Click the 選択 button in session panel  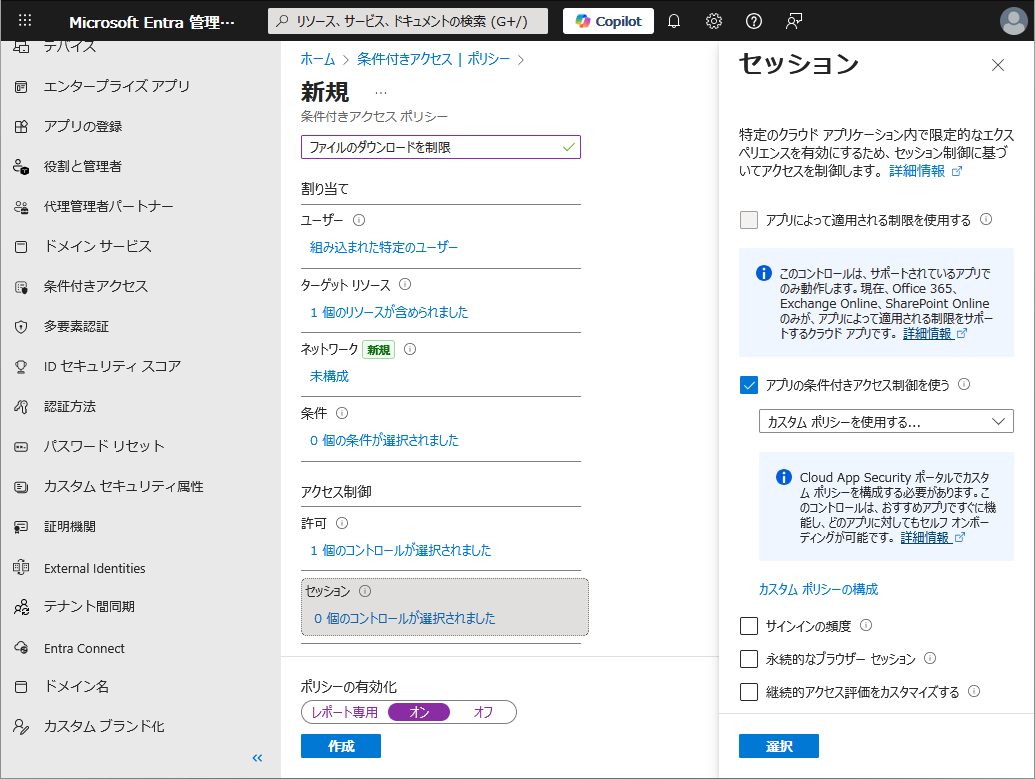tap(779, 746)
